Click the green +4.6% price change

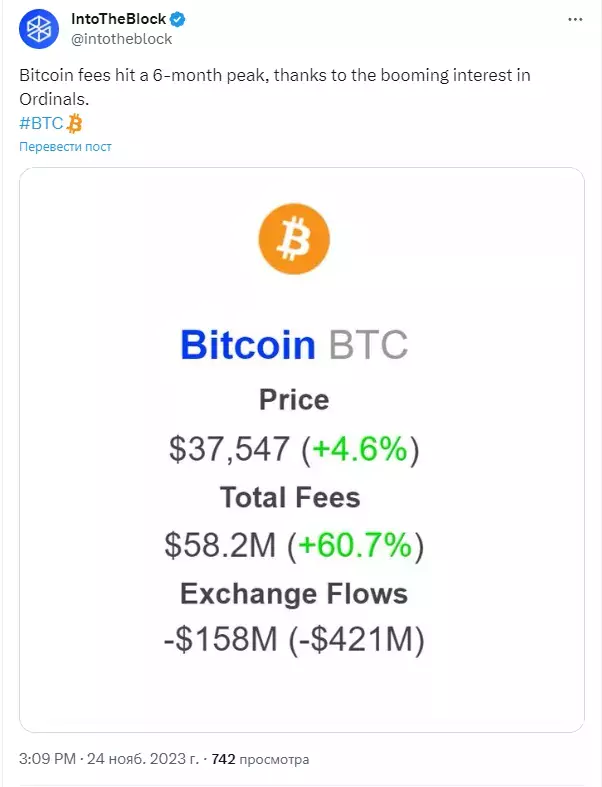click(x=359, y=449)
